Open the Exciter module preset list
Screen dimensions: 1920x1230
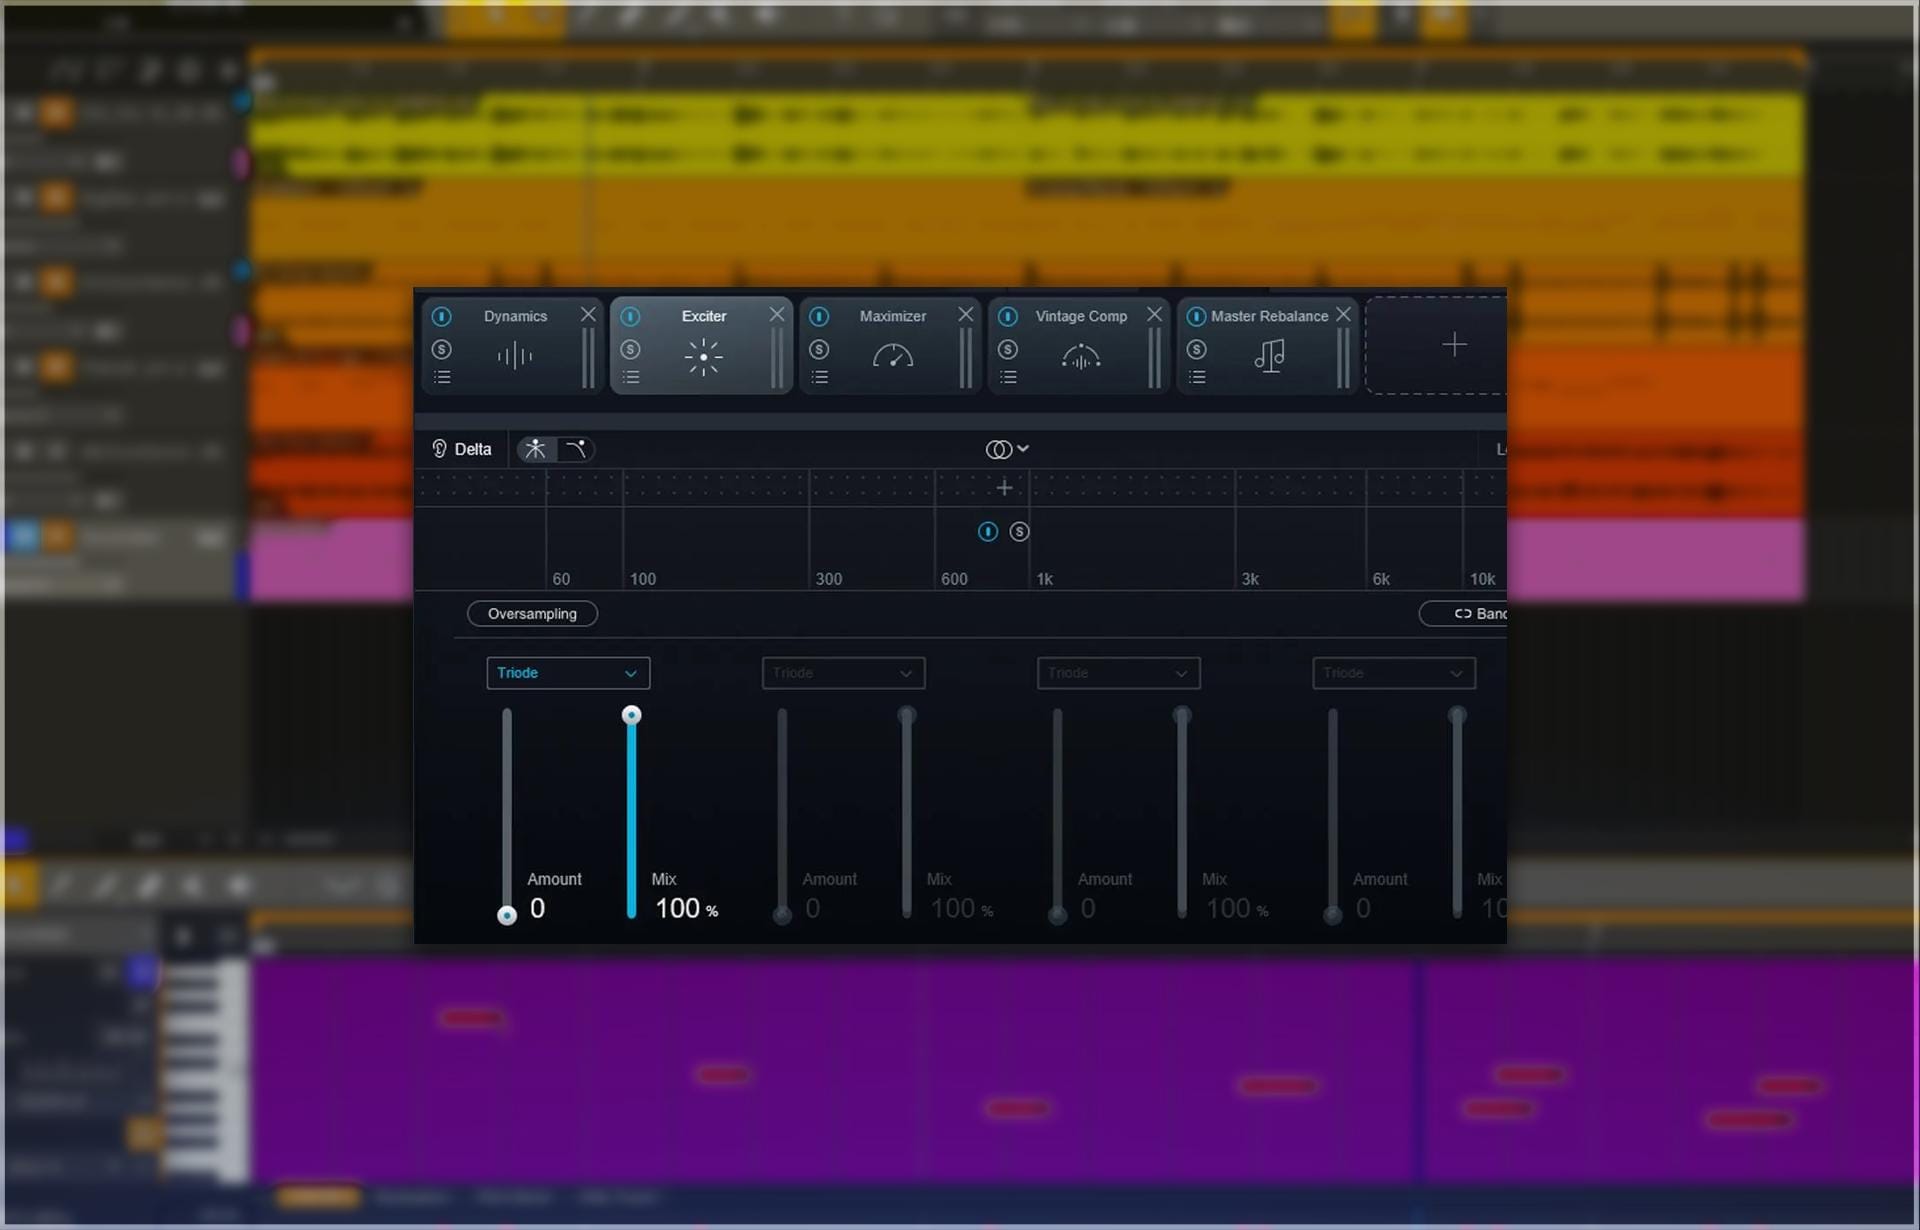pyautogui.click(x=631, y=377)
